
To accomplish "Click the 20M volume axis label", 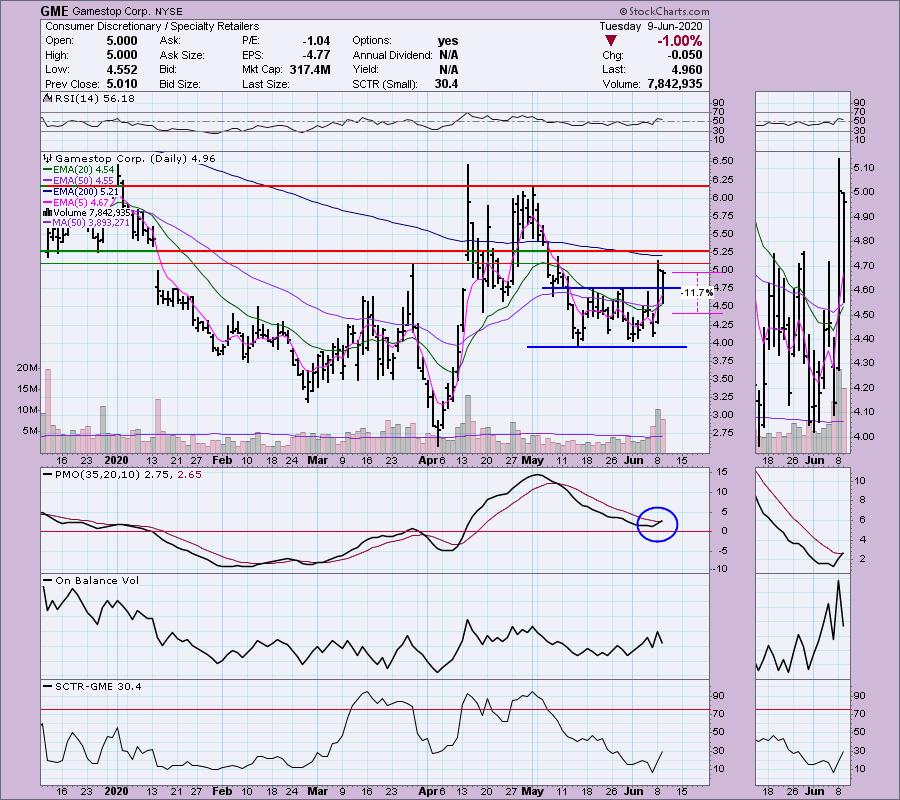I will coord(28,368).
